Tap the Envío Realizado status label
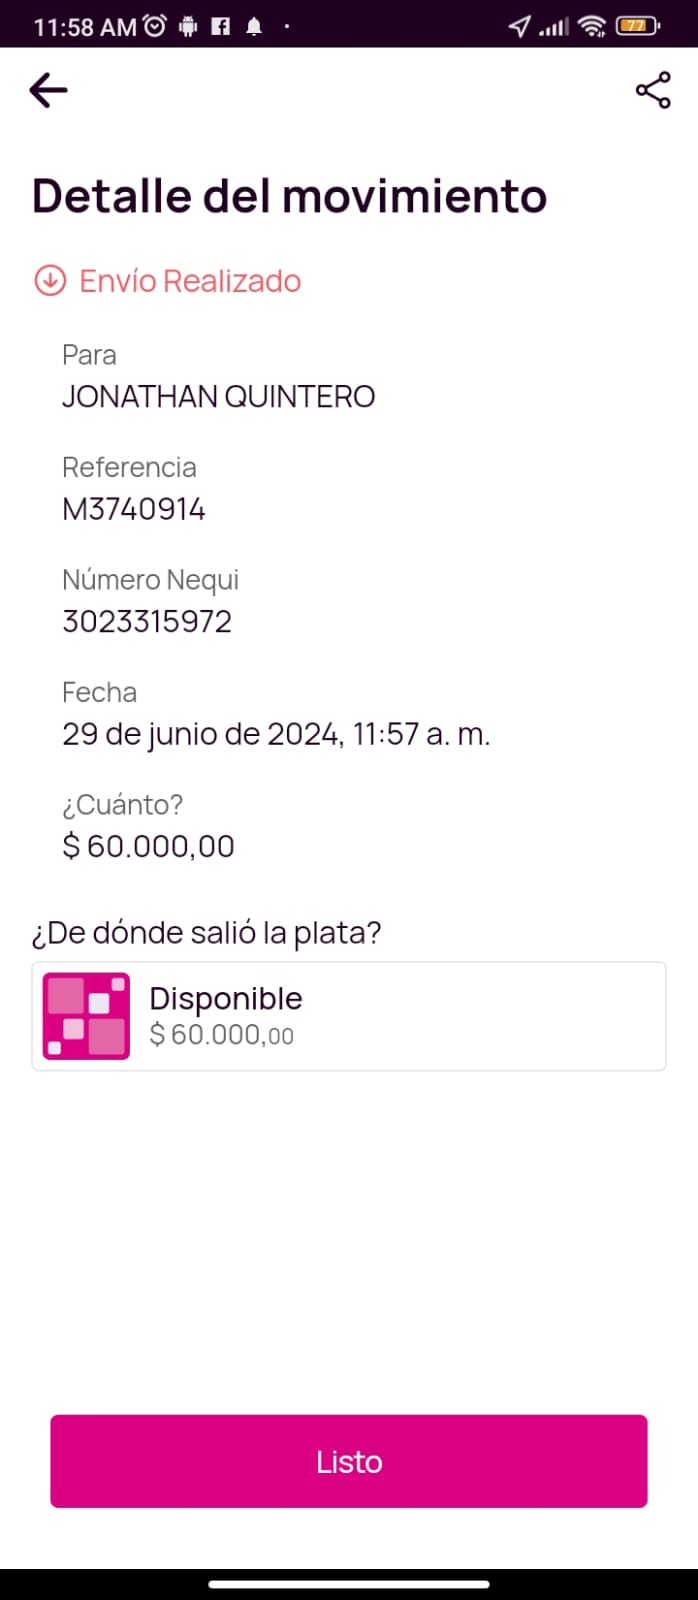The height and width of the screenshot is (1600, 698). pyautogui.click(x=190, y=281)
